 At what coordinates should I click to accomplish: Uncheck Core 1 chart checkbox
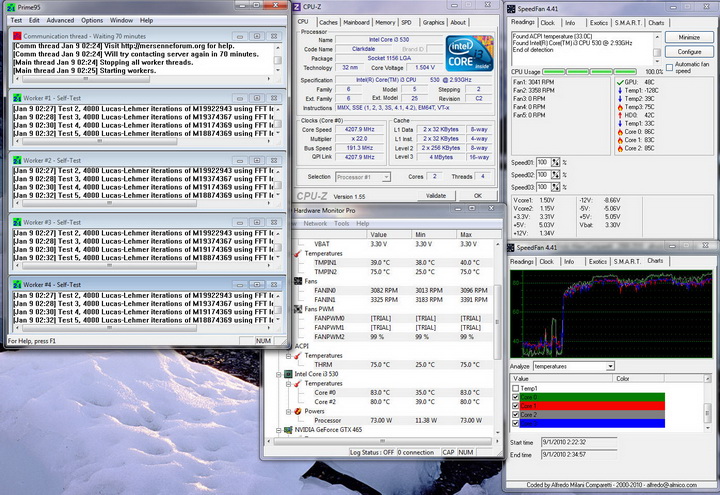click(x=515, y=406)
